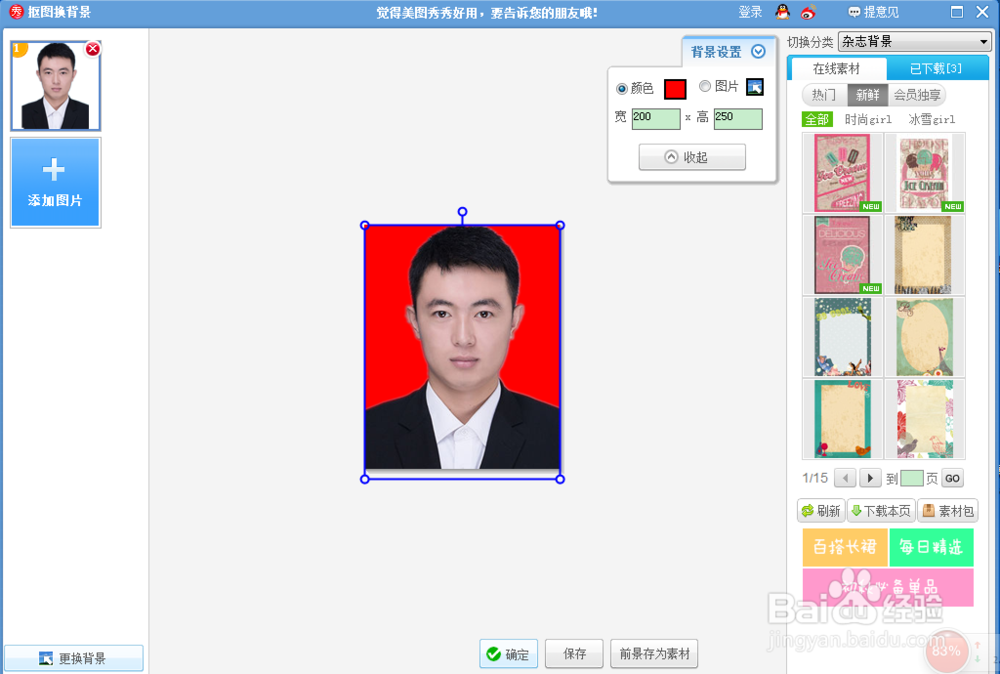
Task: Open the 素材包 material pack button
Action: pyautogui.click(x=948, y=511)
